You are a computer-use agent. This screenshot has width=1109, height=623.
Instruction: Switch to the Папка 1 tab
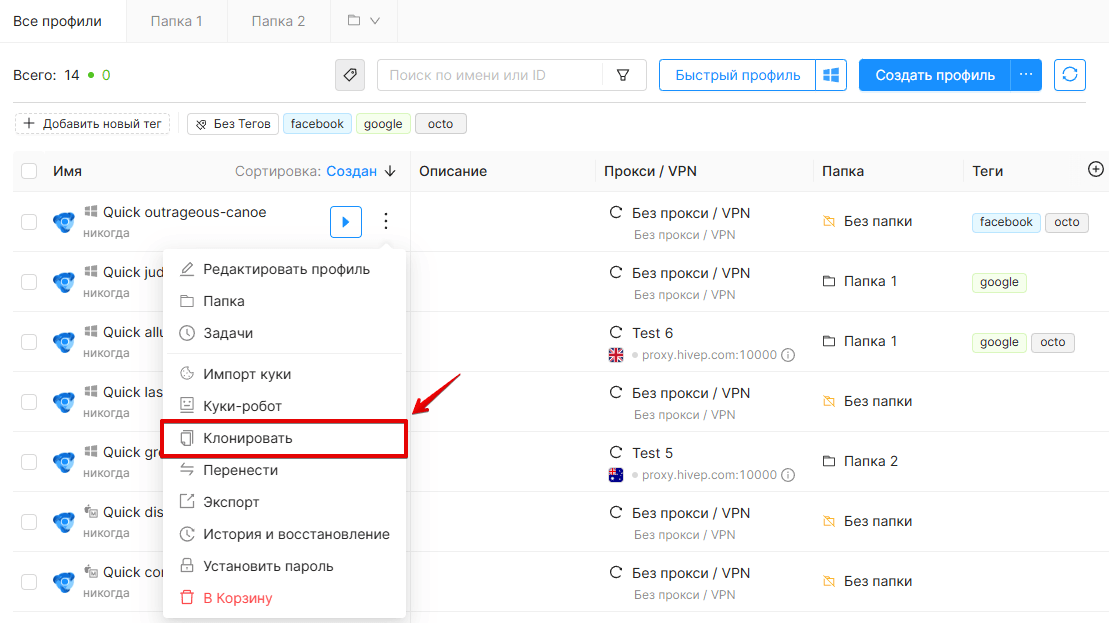coord(177,21)
